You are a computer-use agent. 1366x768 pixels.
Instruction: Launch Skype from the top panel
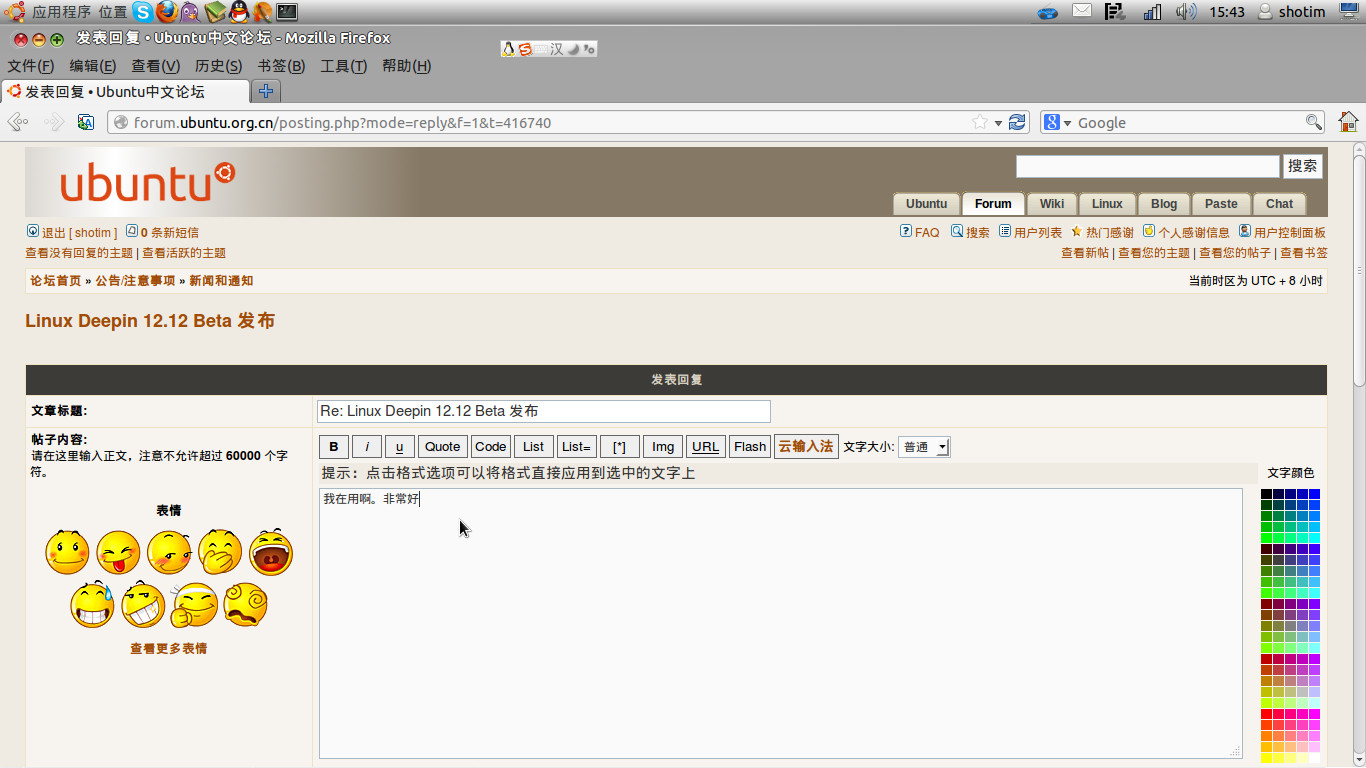143,12
